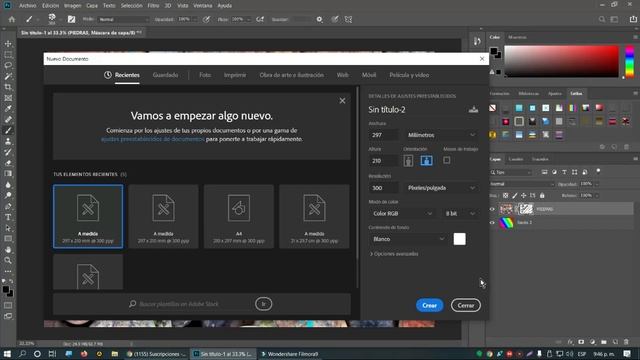Click the hue slider in Color panel
The width and height of the screenshot is (640, 360).
click(x=630, y=61)
